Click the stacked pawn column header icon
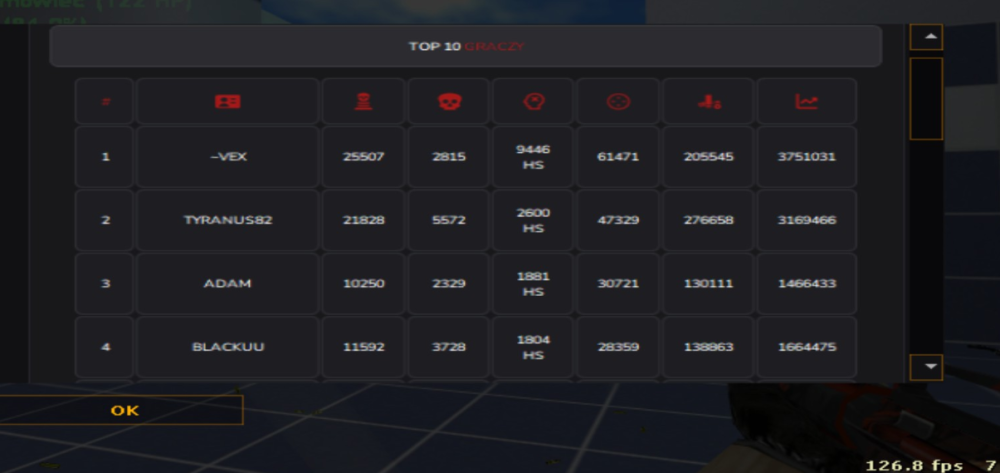The height and width of the screenshot is (473, 1000). click(363, 101)
